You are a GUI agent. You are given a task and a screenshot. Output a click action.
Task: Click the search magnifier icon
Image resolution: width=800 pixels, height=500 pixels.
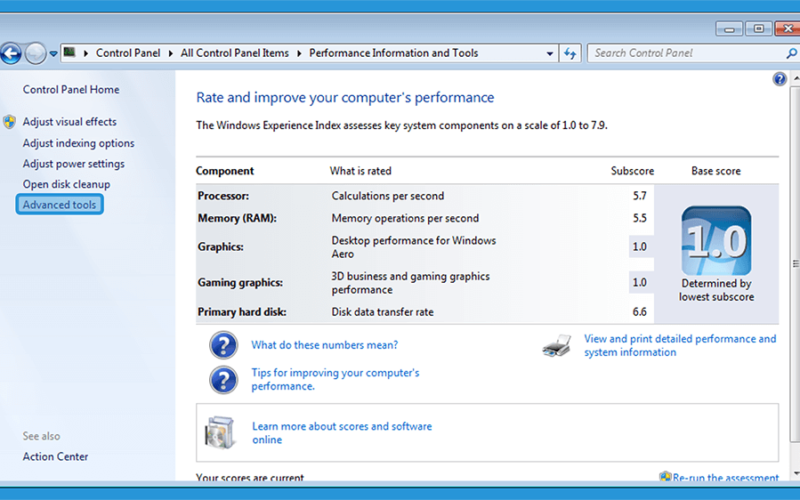click(x=791, y=53)
